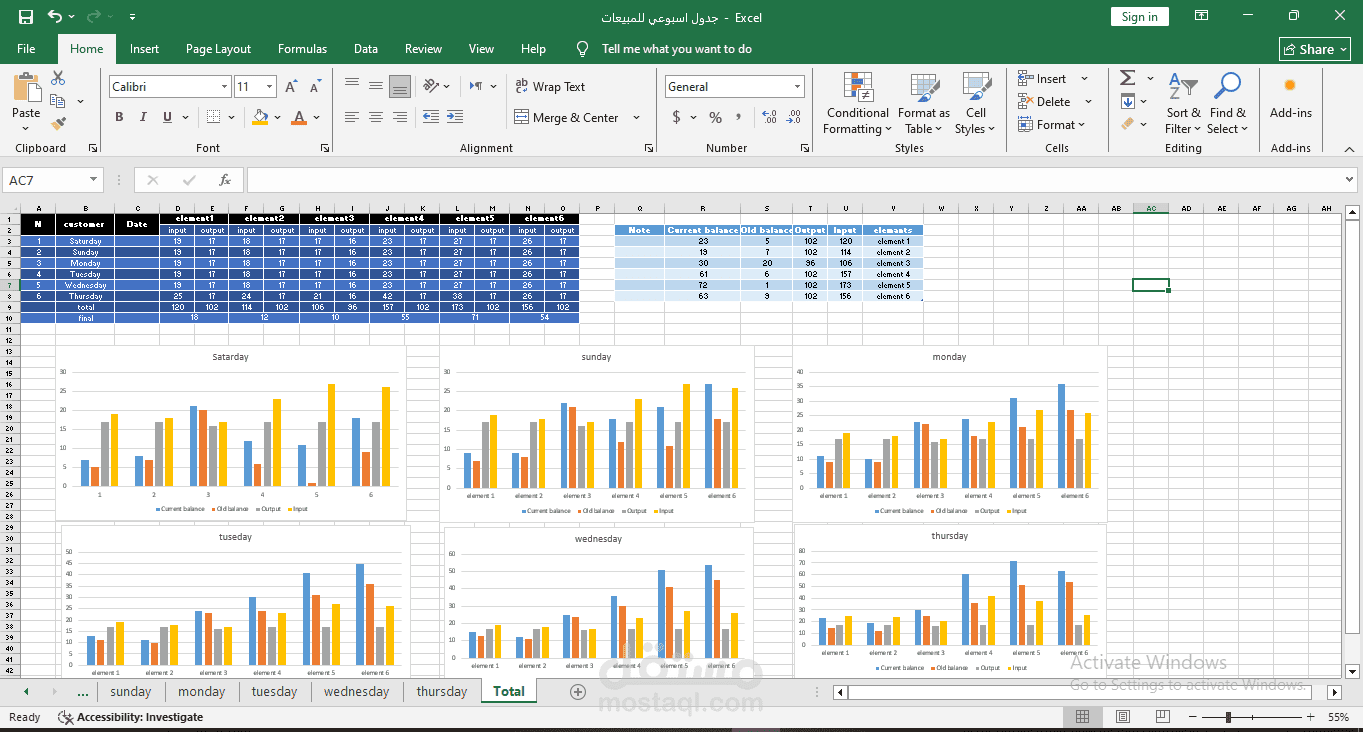Apply Bold formatting with the B icon

tap(119, 117)
